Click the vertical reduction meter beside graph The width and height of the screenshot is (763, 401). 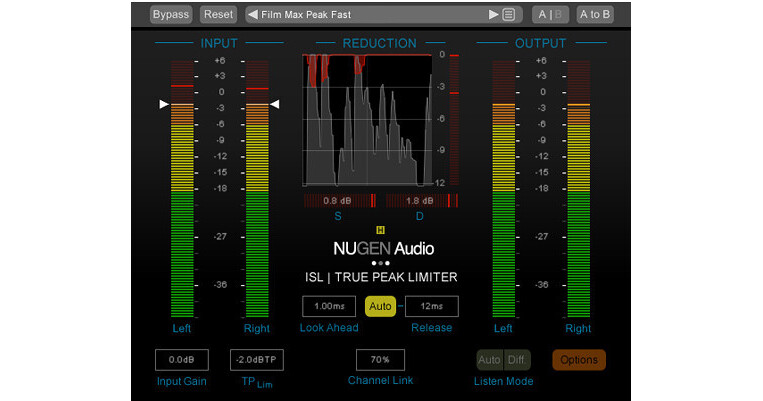454,120
